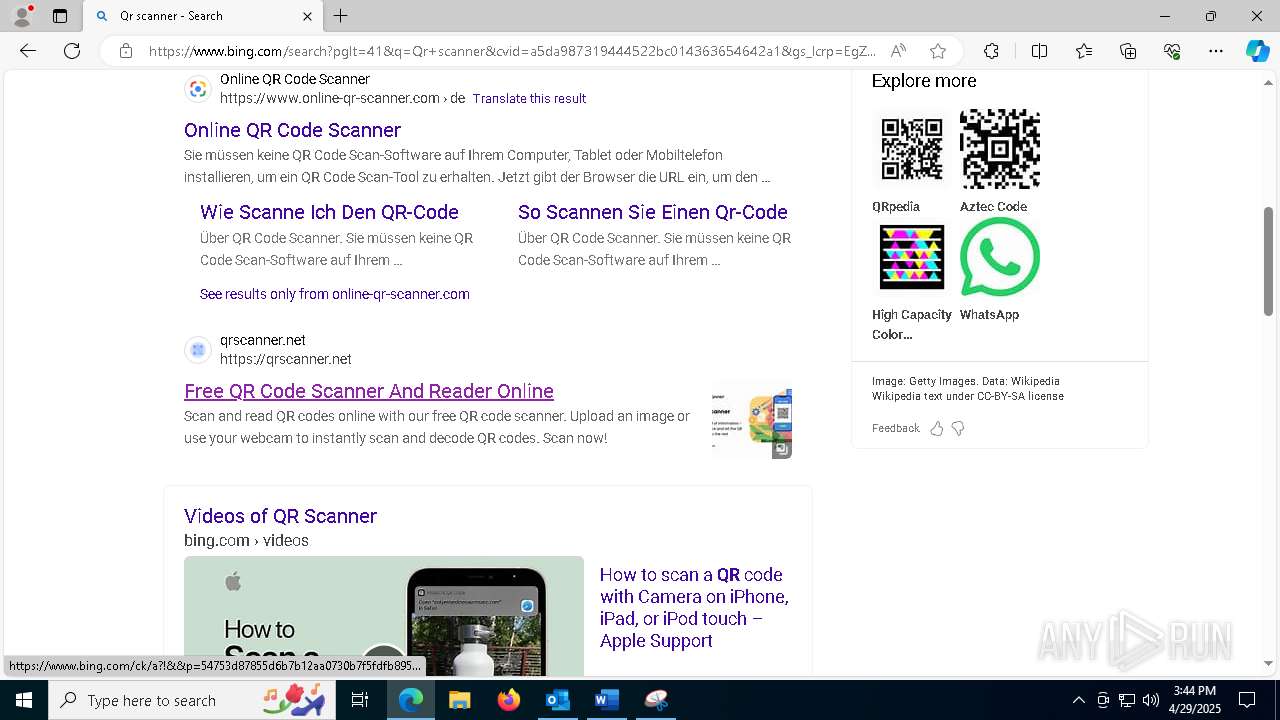Give thumbs down feedback
The image size is (1280, 720).
(958, 428)
